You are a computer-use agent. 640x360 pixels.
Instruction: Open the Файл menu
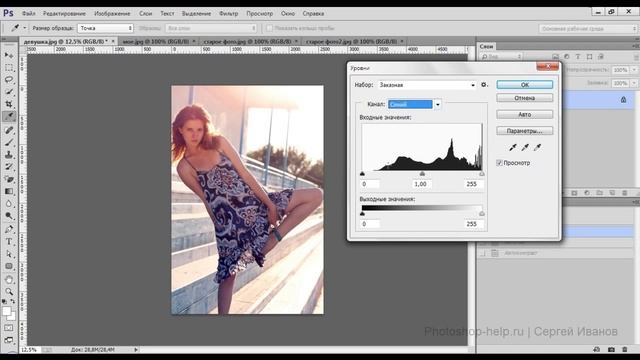click(x=29, y=13)
